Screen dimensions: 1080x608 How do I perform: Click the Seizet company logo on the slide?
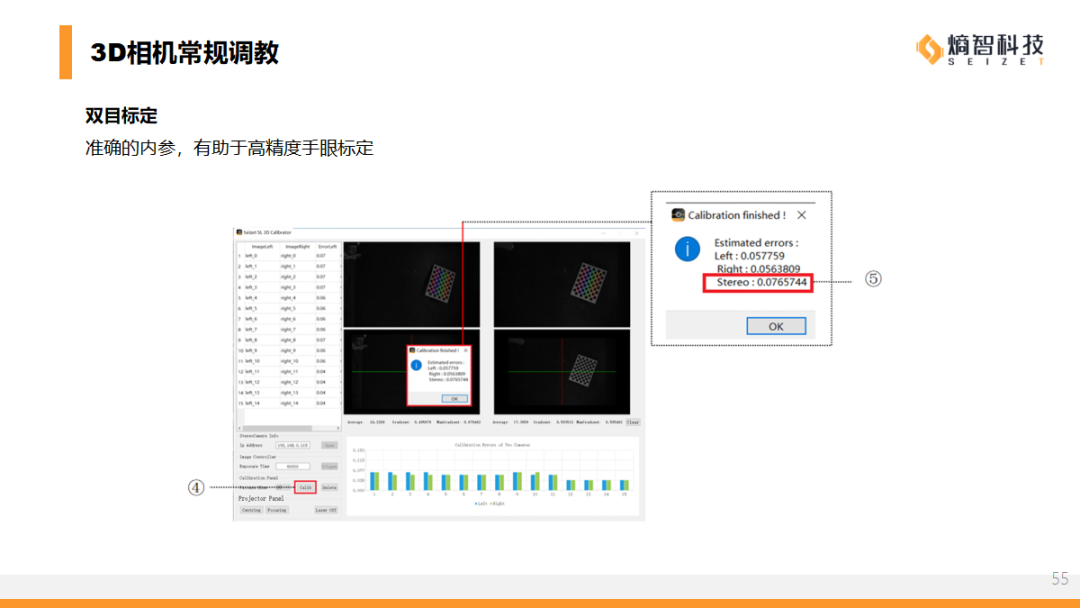(x=980, y=50)
